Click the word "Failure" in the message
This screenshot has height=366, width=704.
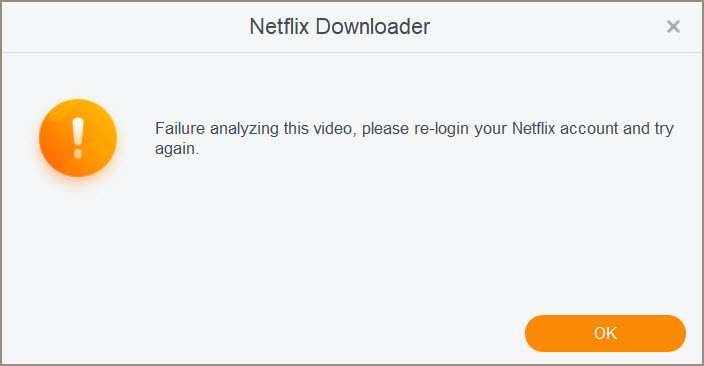coord(180,129)
